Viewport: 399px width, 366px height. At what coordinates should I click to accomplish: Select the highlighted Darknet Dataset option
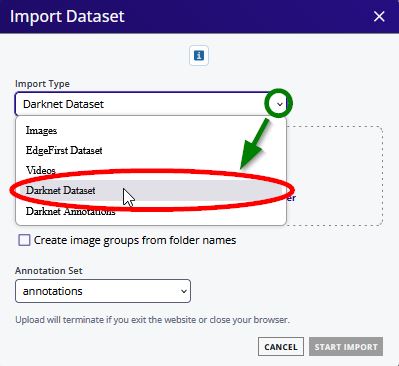151,190
